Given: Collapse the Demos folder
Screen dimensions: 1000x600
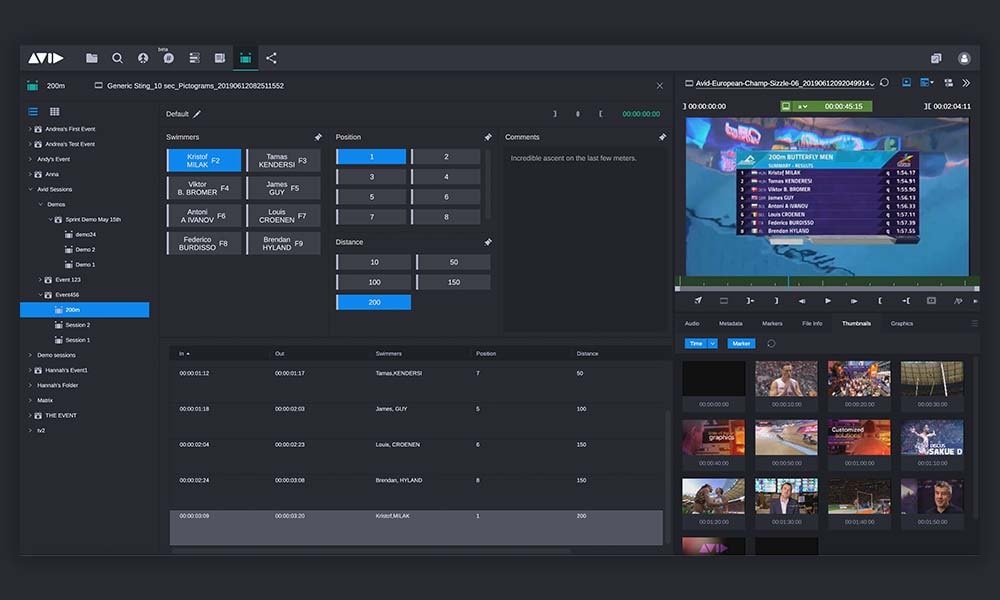Looking at the screenshot, I should tap(40, 205).
